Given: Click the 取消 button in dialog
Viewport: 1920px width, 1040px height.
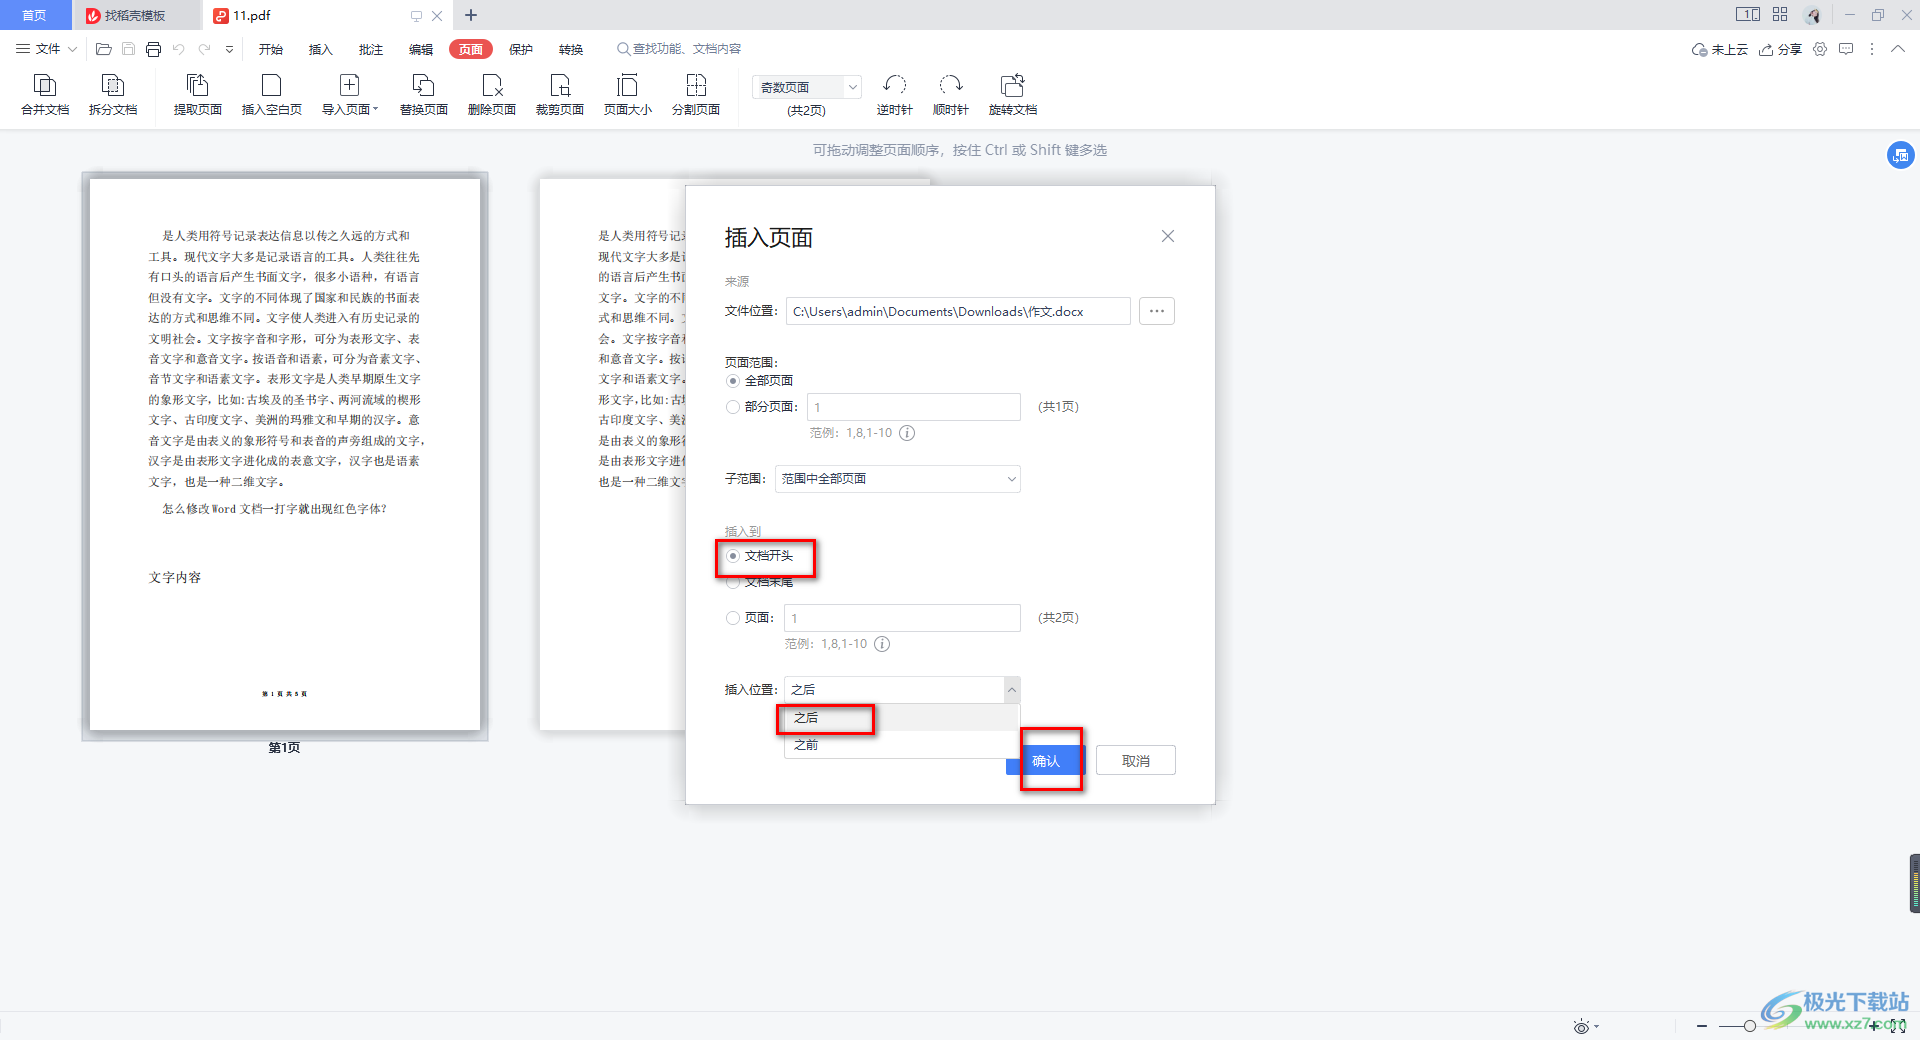Looking at the screenshot, I should coord(1136,761).
